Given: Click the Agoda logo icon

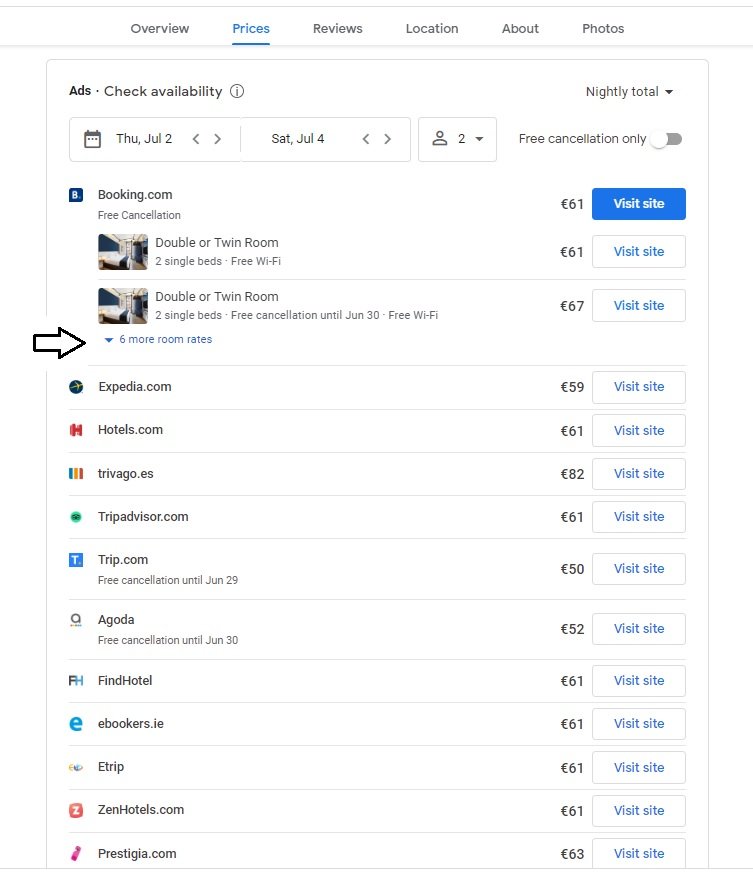Looking at the screenshot, I should pos(76,619).
